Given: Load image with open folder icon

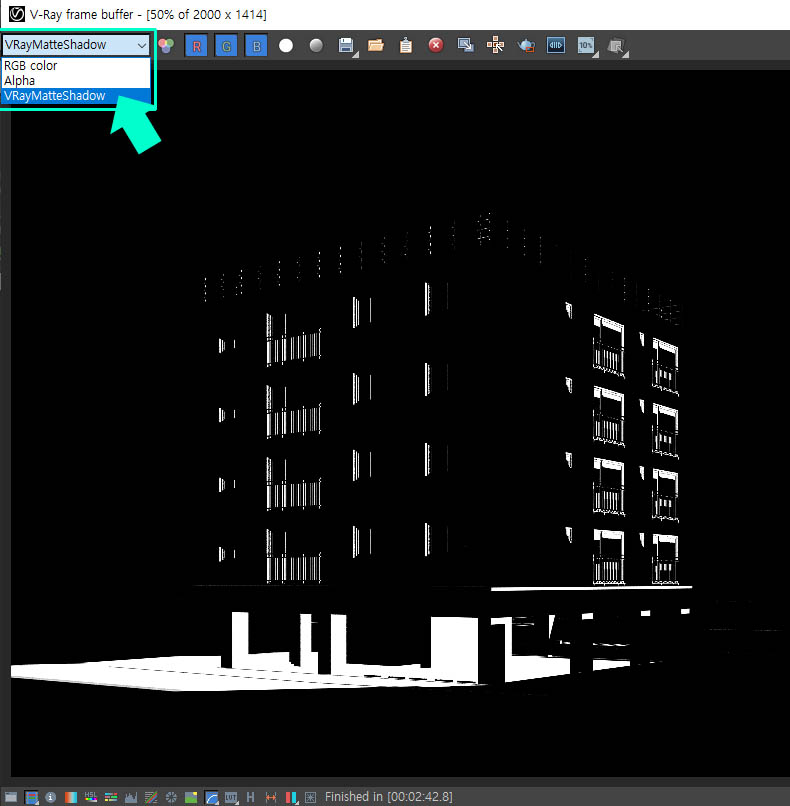Looking at the screenshot, I should (x=376, y=46).
